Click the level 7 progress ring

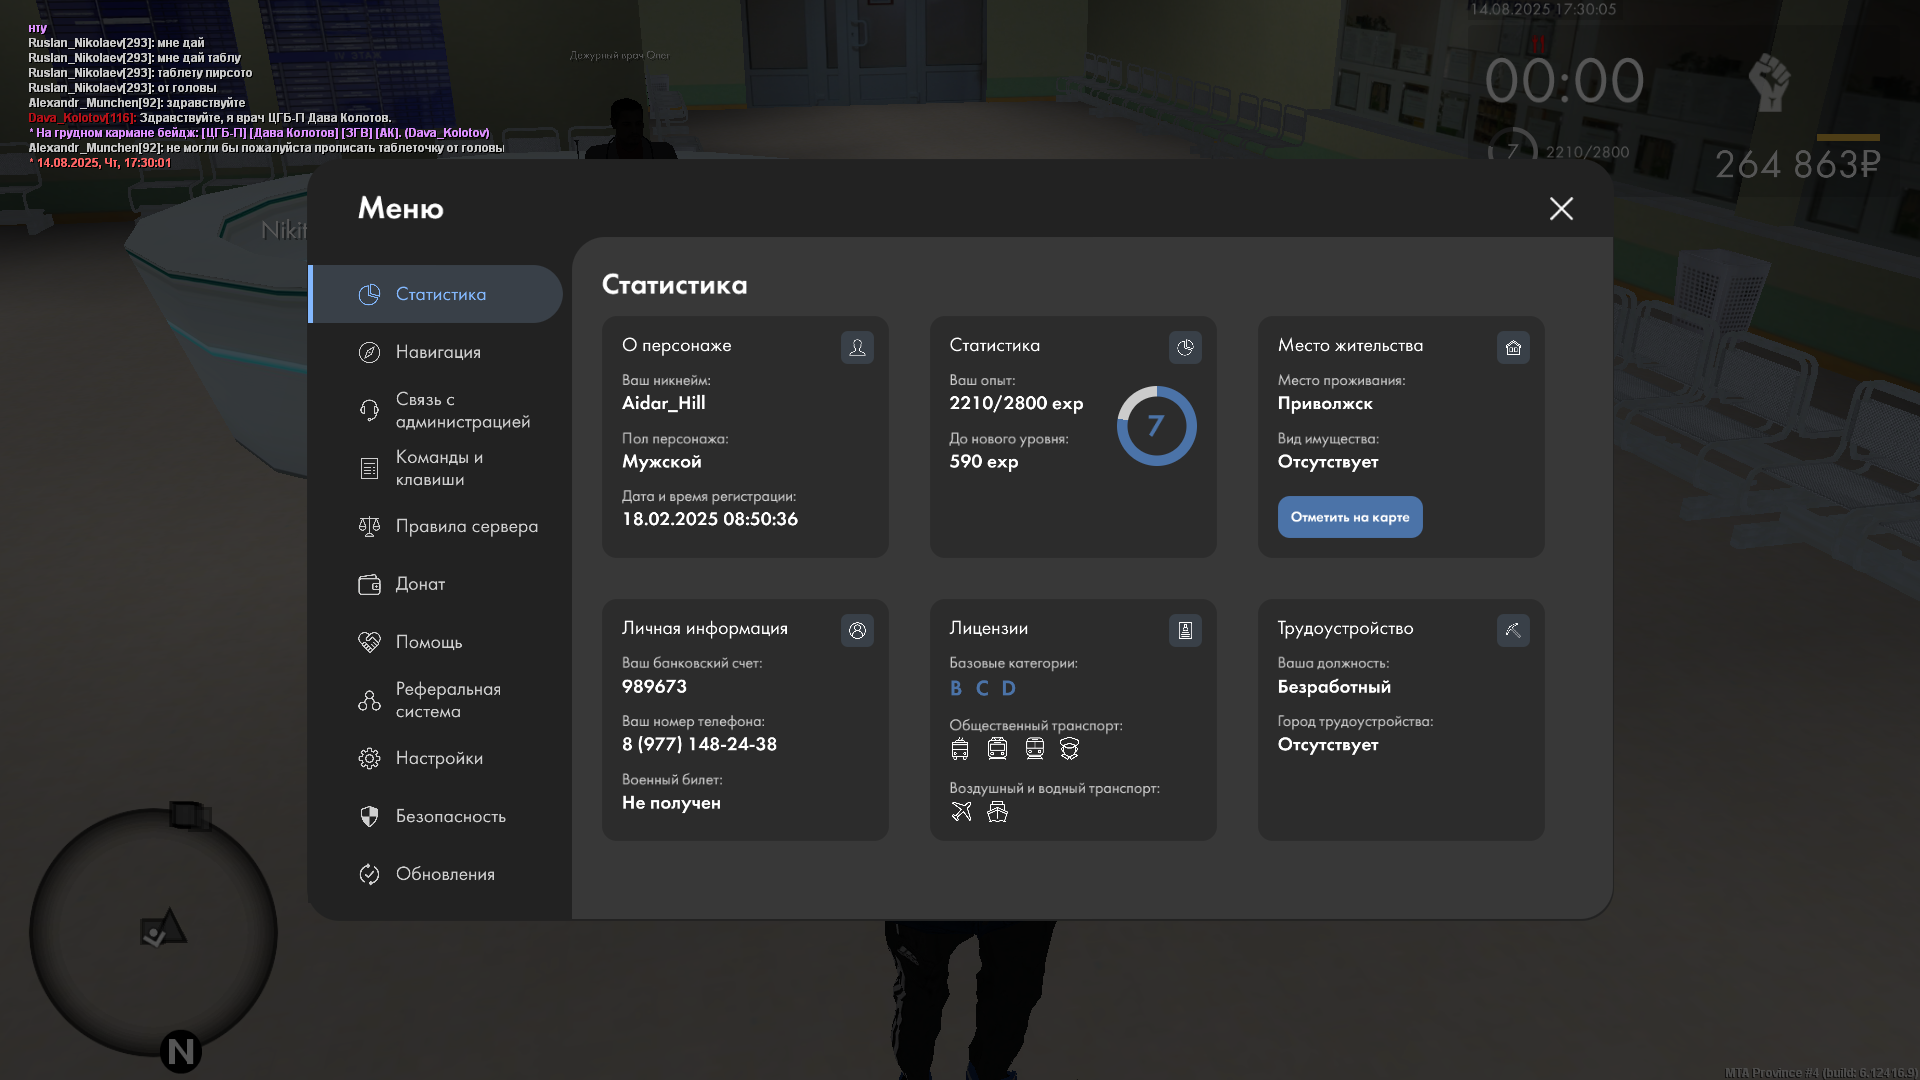pos(1156,426)
